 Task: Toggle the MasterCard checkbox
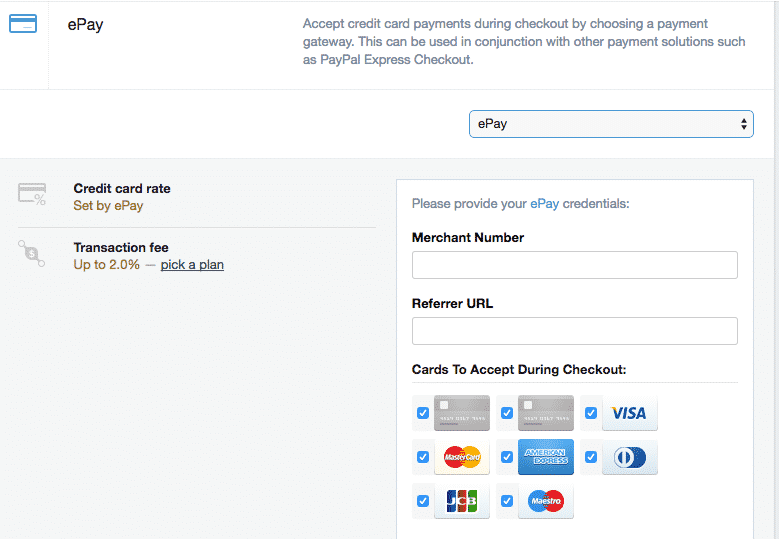(x=423, y=457)
